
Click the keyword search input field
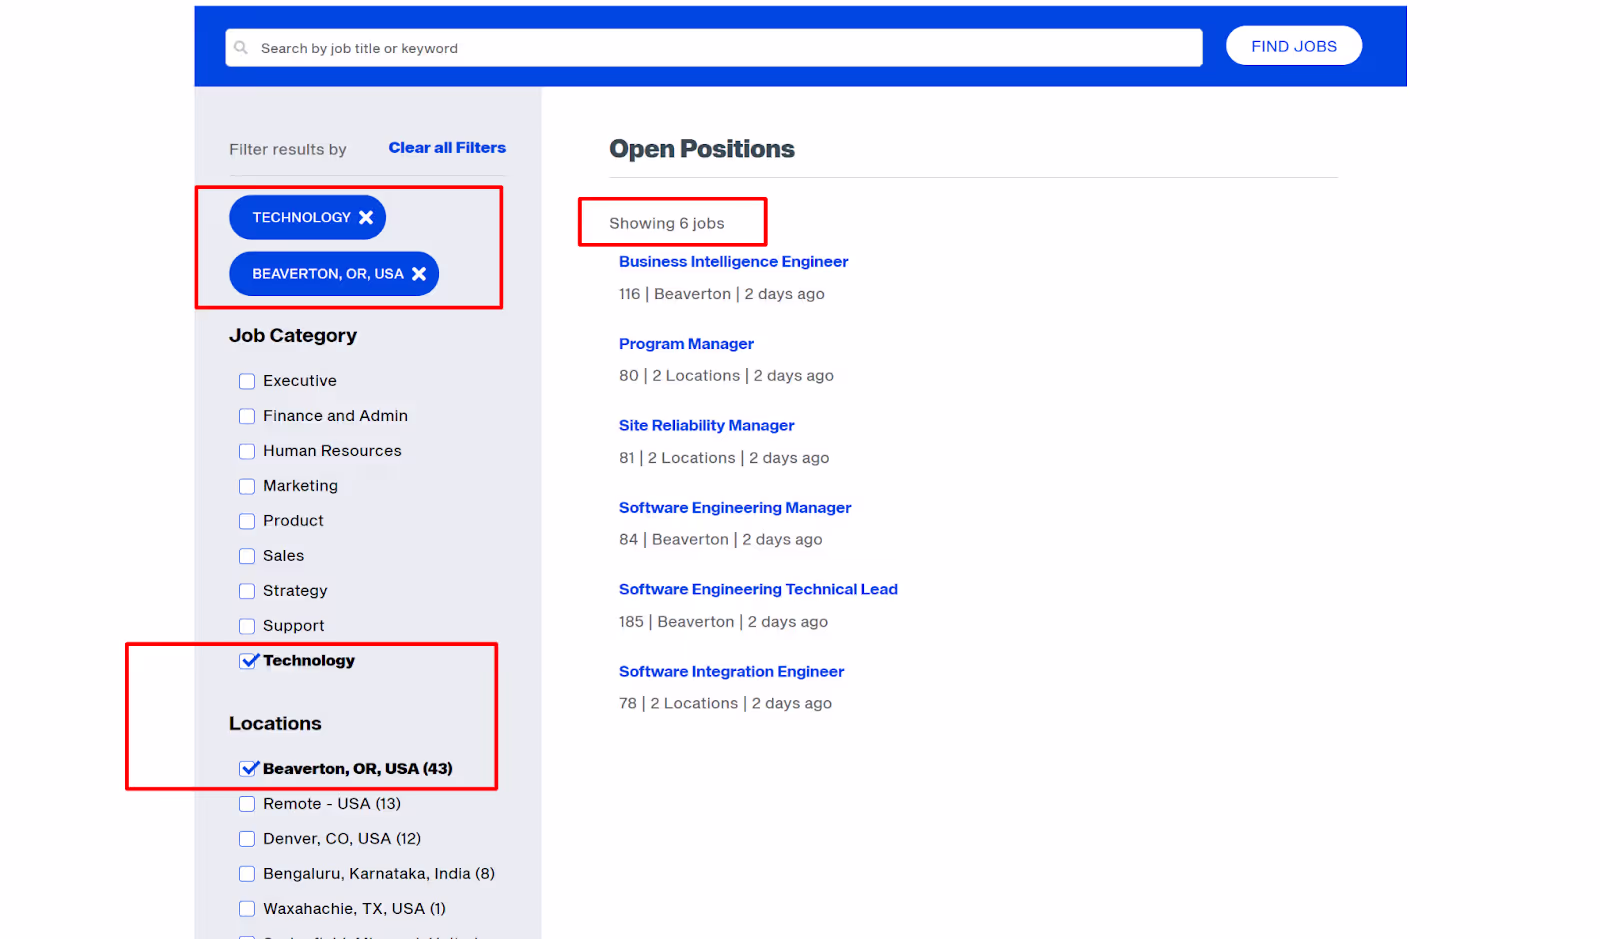coord(714,48)
